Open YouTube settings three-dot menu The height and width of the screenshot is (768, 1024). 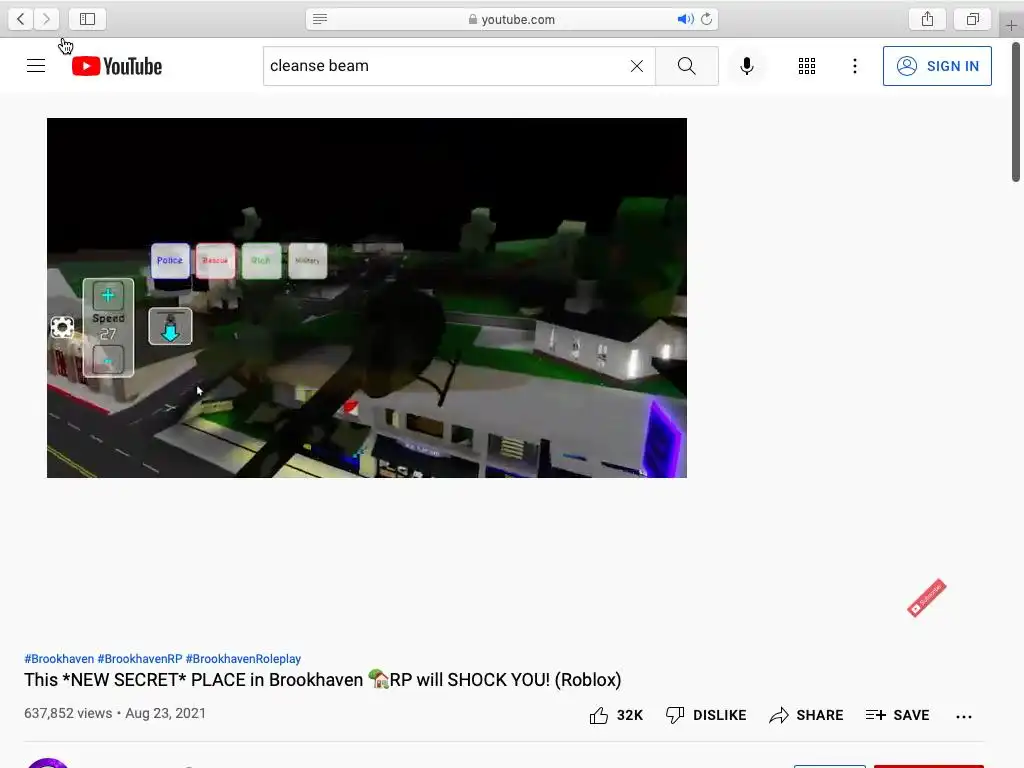tap(855, 66)
